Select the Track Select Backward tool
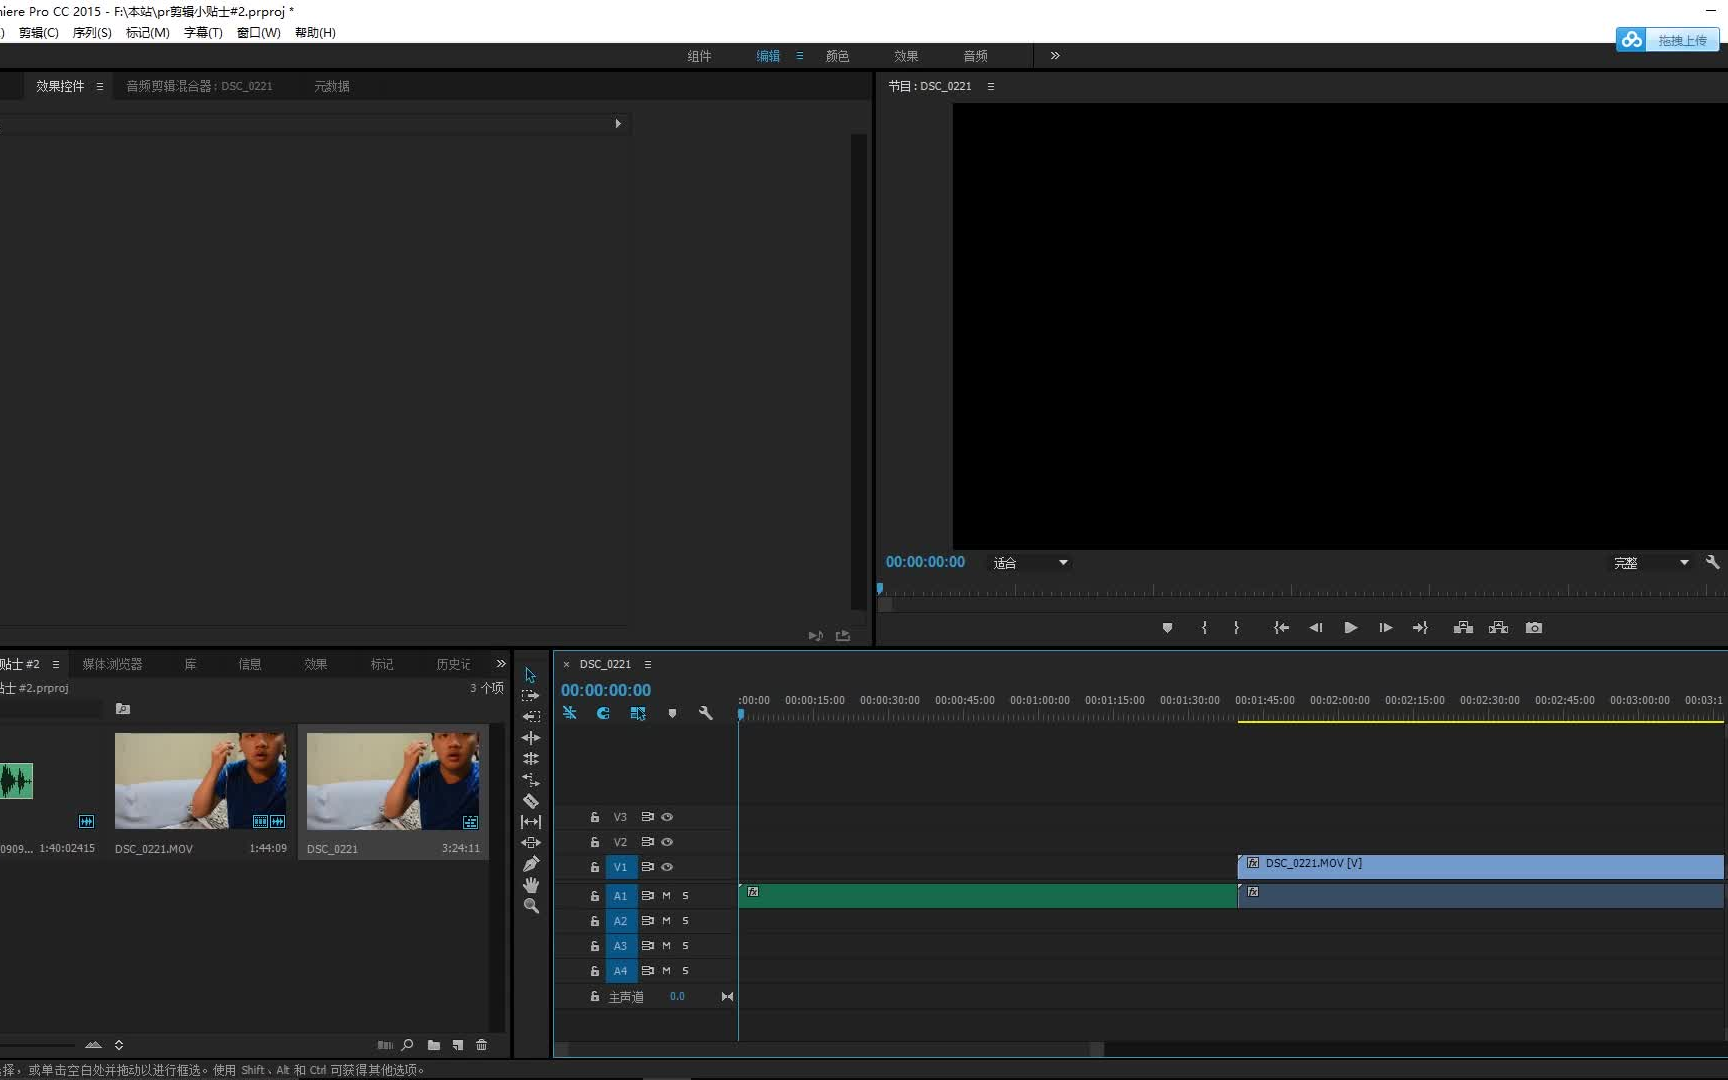Screen dimensions: 1728x1080 tap(530, 717)
